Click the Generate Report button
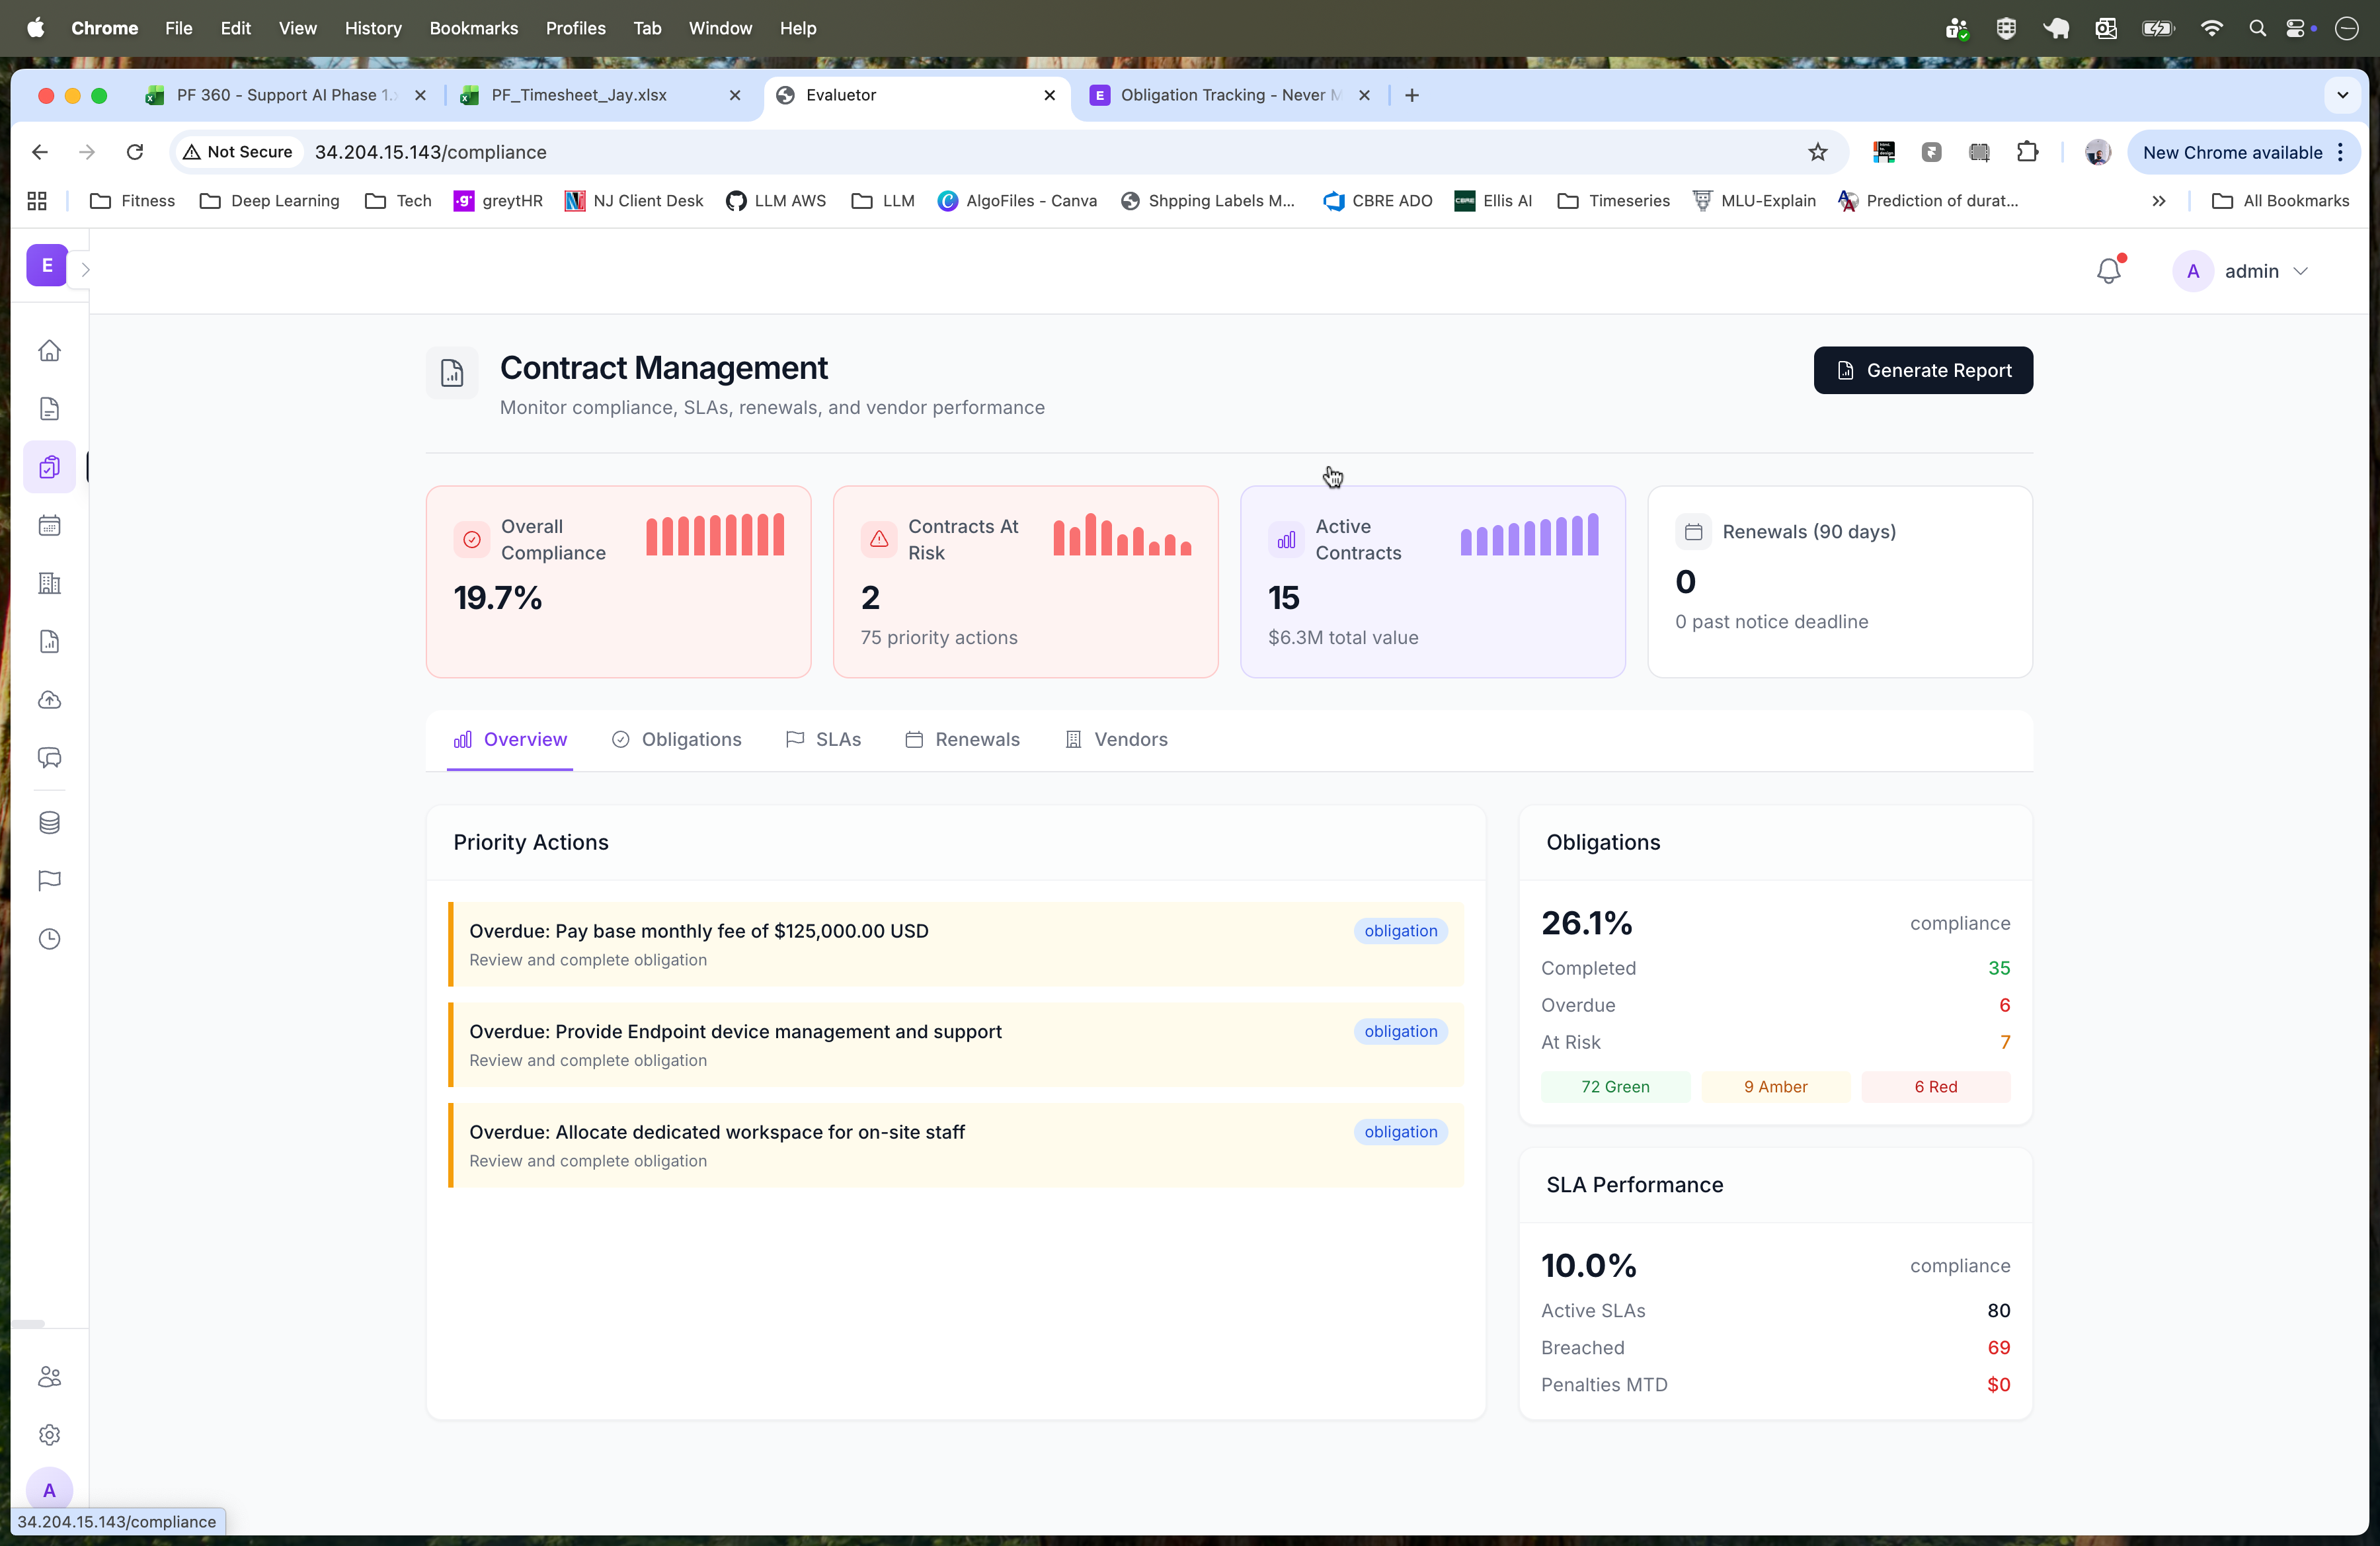Viewport: 2380px width, 1546px height. pyautogui.click(x=1922, y=369)
